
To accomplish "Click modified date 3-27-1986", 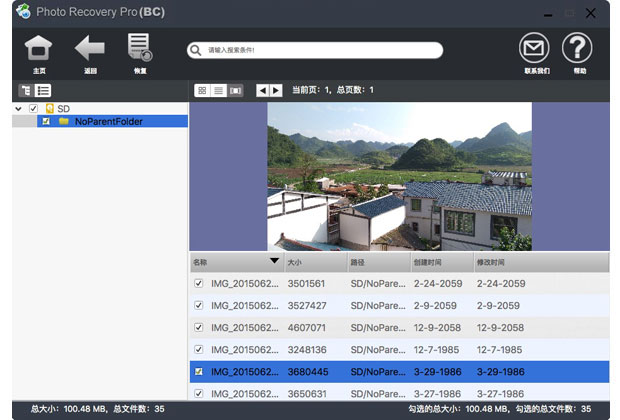I will click(x=500, y=394).
